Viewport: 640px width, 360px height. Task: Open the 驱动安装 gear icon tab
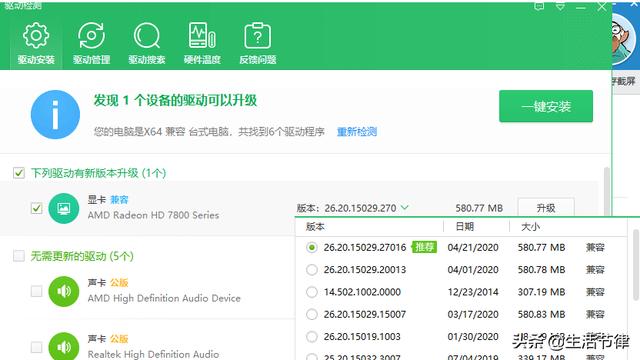36,43
